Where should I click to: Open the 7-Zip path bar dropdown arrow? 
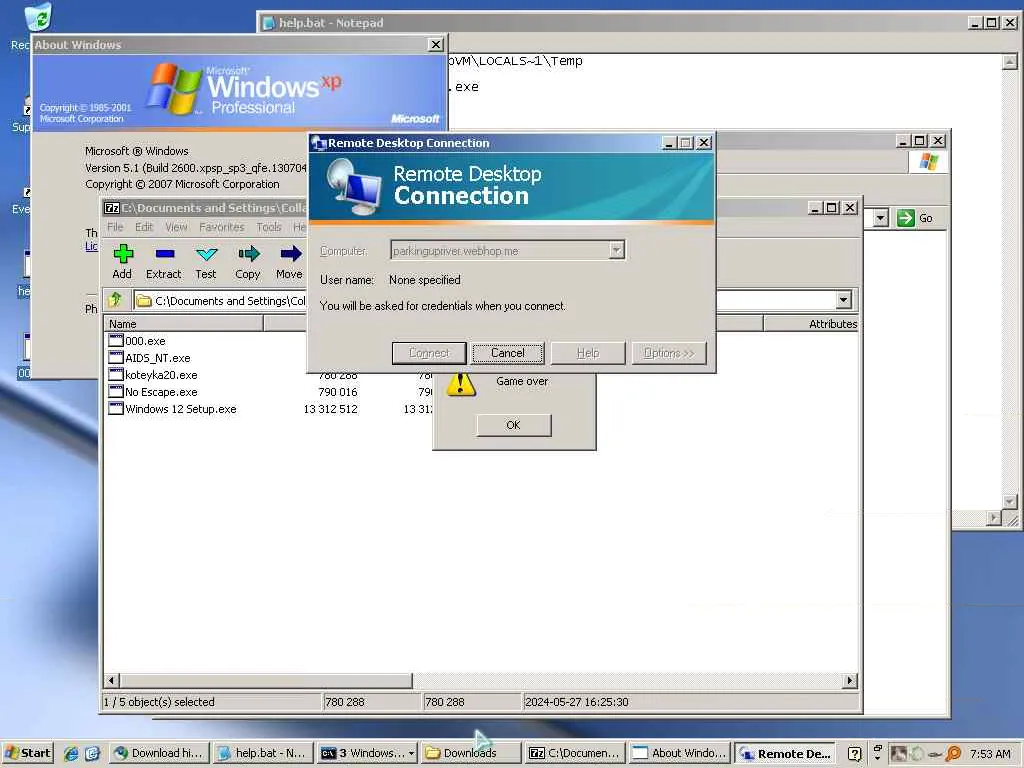(844, 300)
